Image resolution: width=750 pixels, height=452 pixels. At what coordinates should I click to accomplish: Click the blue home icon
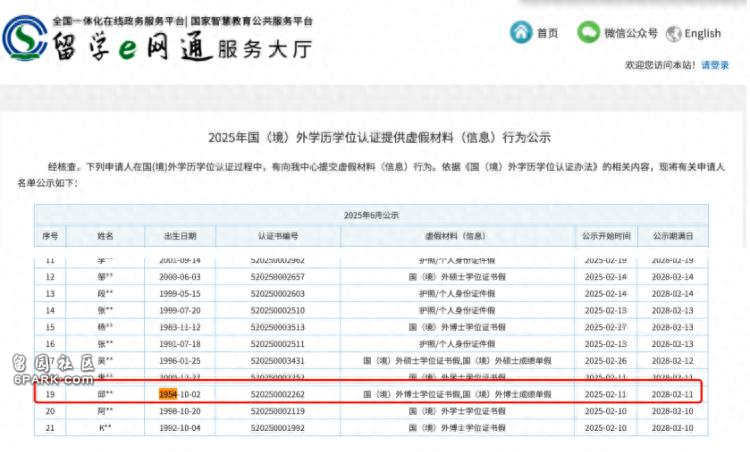521,32
